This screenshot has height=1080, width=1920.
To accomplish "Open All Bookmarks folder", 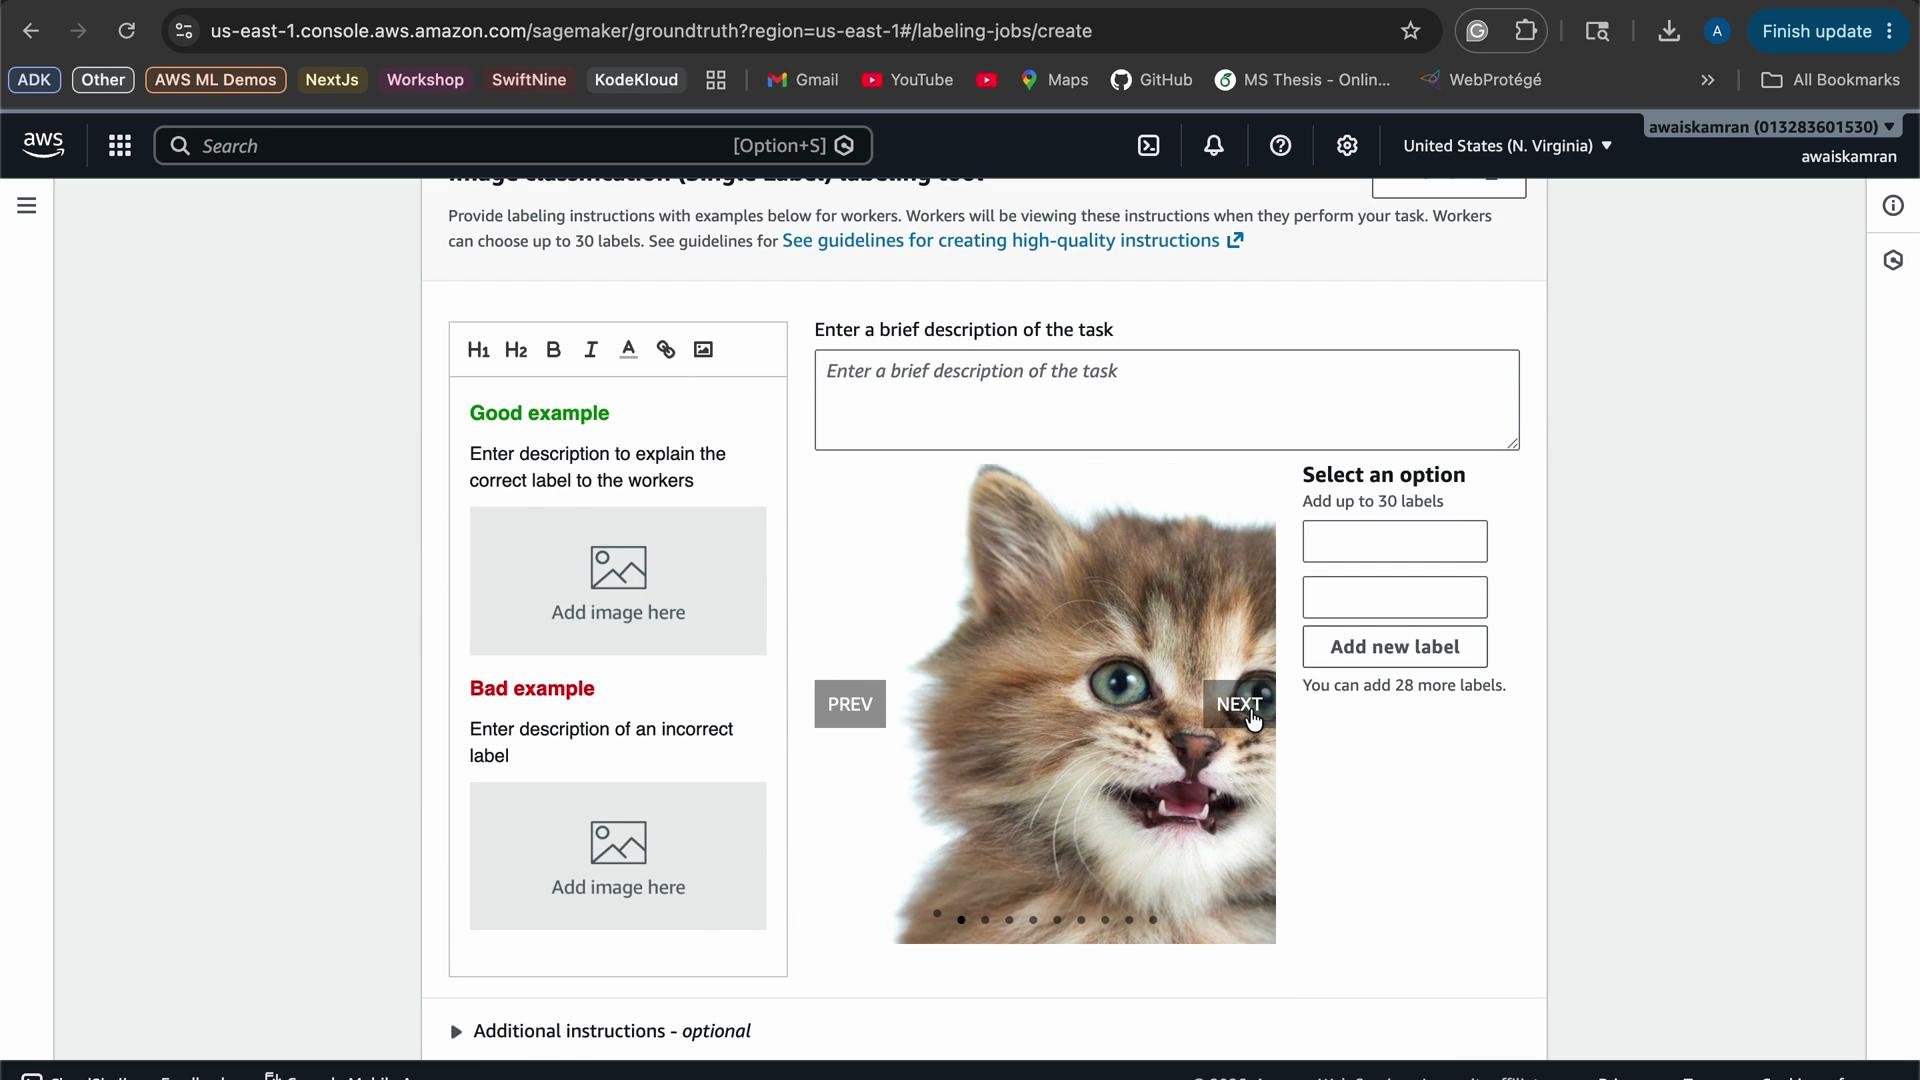I will (x=1830, y=80).
